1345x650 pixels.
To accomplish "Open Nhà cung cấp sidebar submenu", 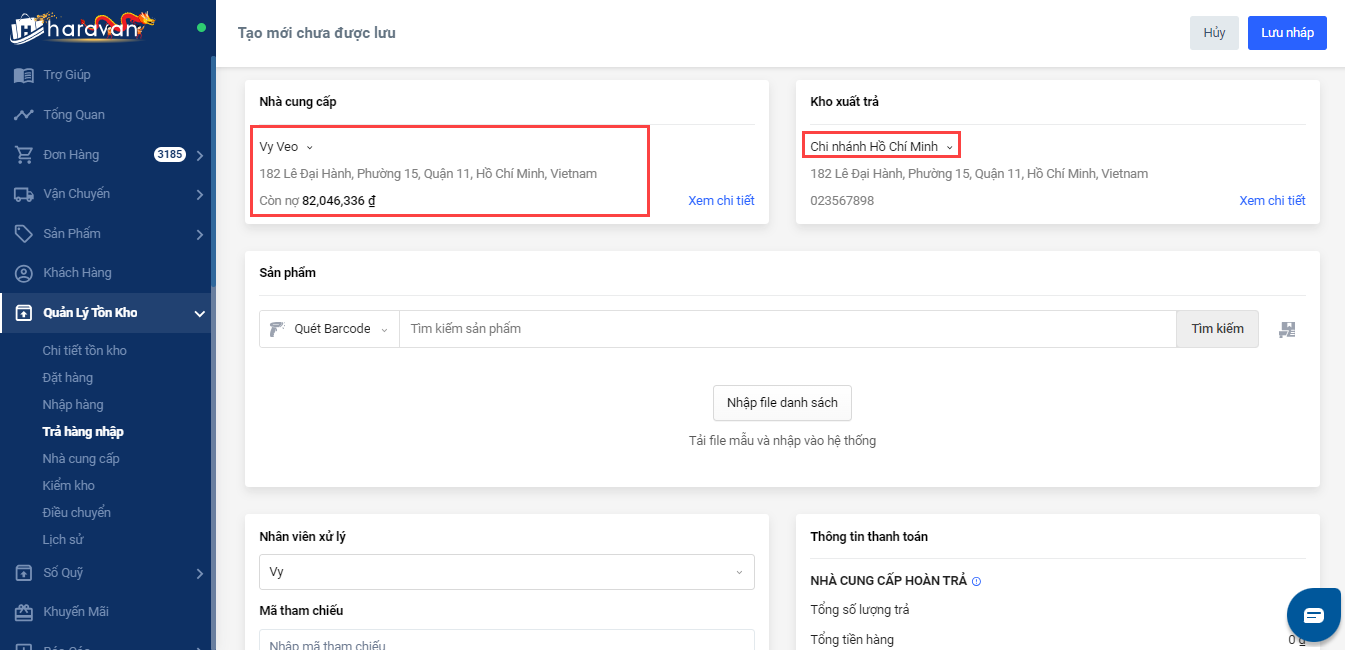I will (x=81, y=459).
